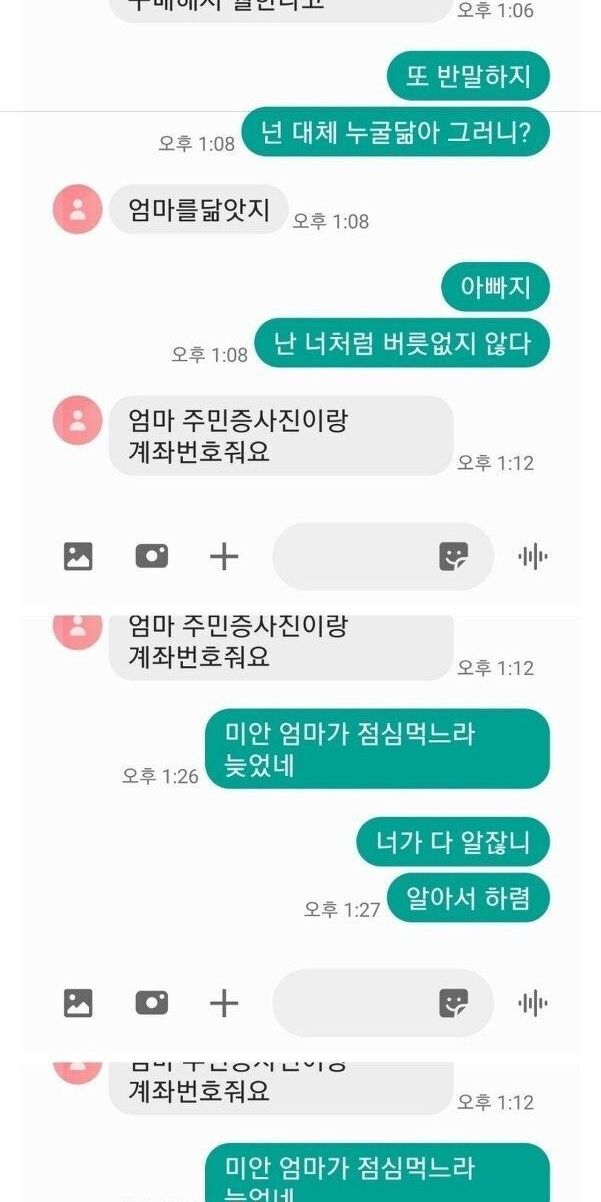The height and width of the screenshot is (1202, 601).
Task: Open avatar beside 주민증사진이랑 message above first toolbar
Action: [78, 421]
